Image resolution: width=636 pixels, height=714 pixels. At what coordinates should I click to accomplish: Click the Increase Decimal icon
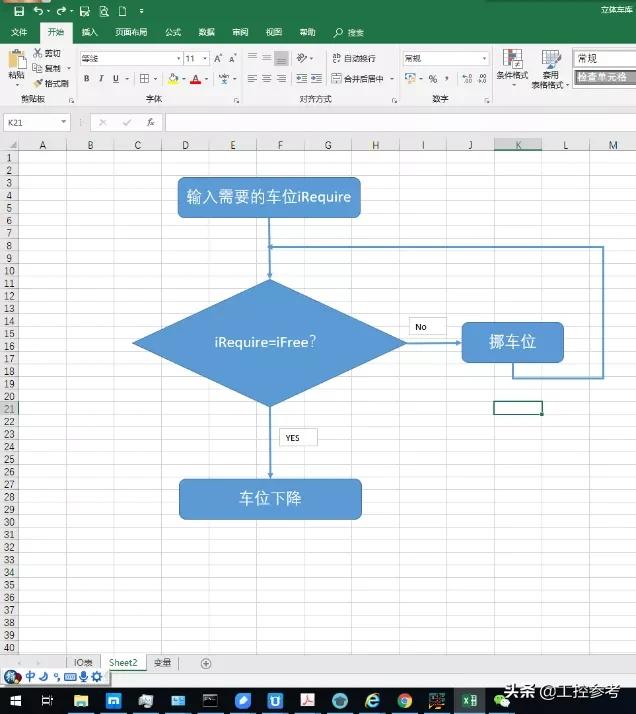(467, 79)
